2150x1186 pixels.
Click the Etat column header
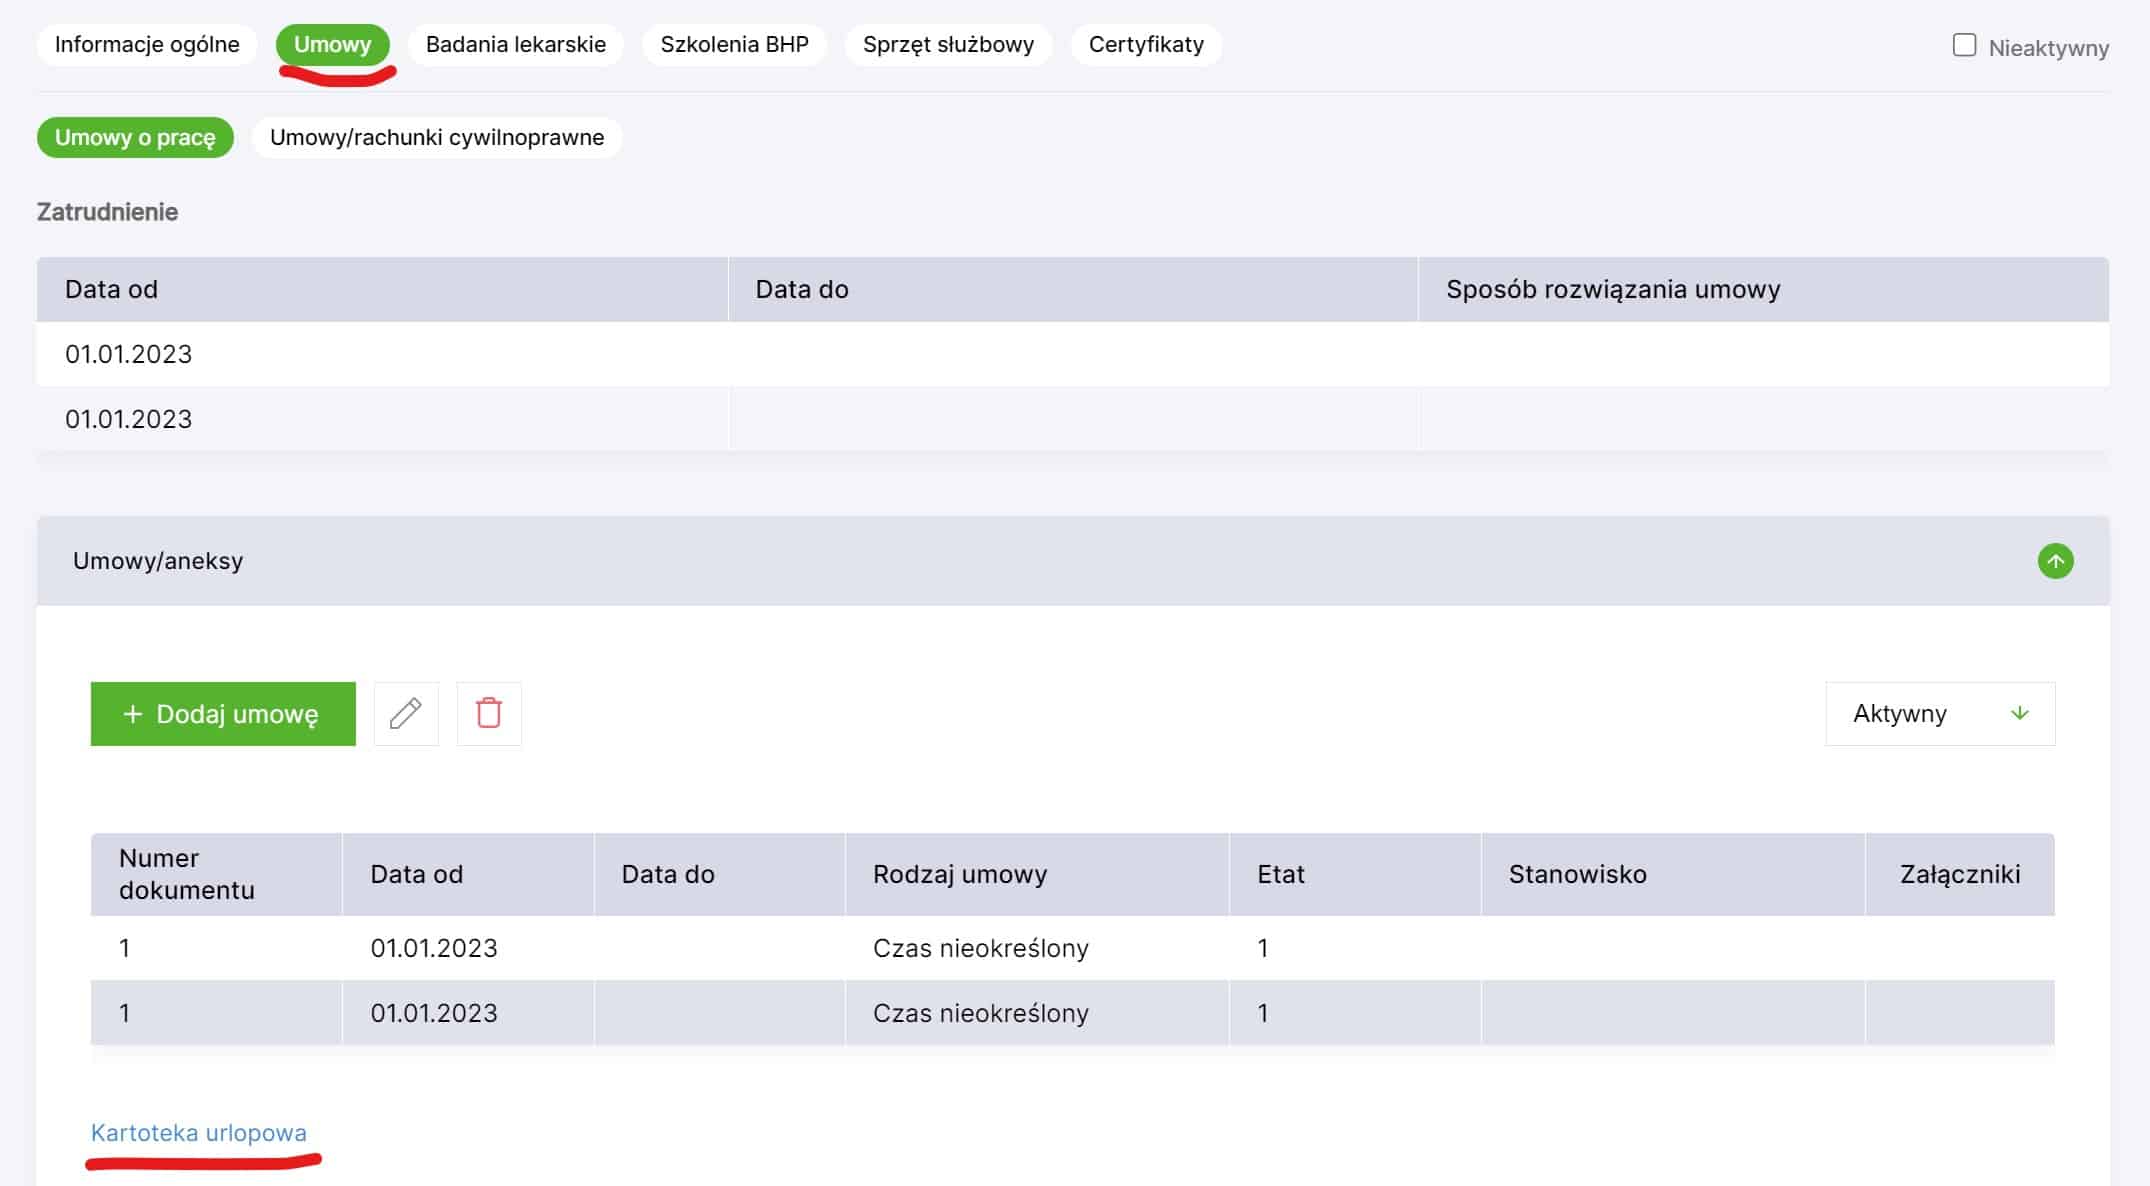pyautogui.click(x=1355, y=874)
